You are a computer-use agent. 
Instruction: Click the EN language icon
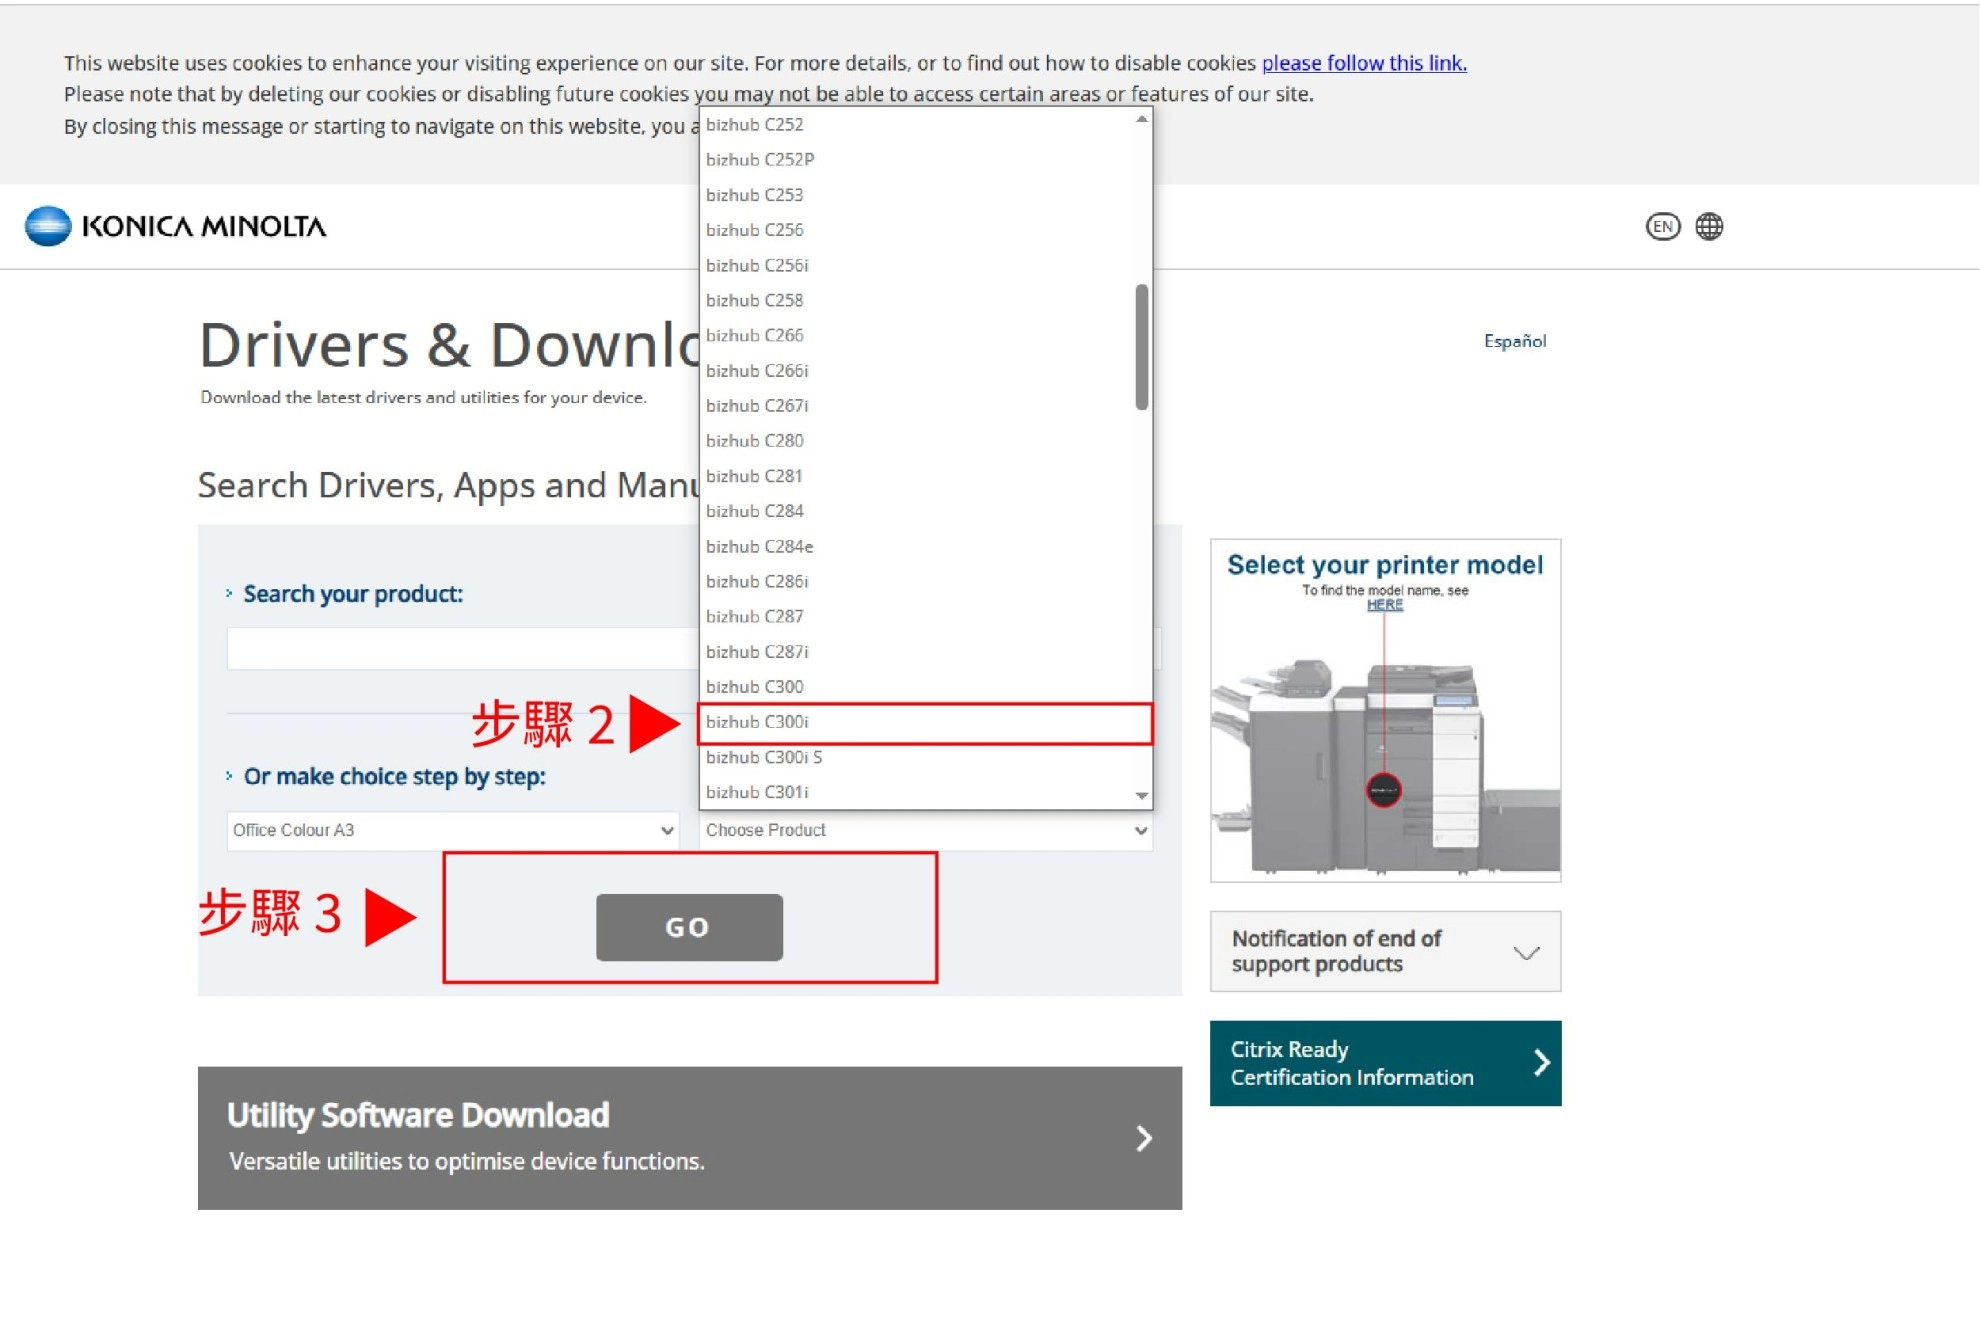[x=1662, y=227]
